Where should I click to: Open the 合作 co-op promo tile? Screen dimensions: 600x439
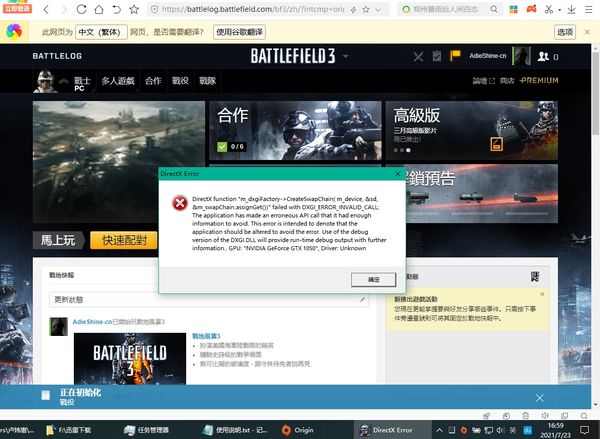coord(295,131)
